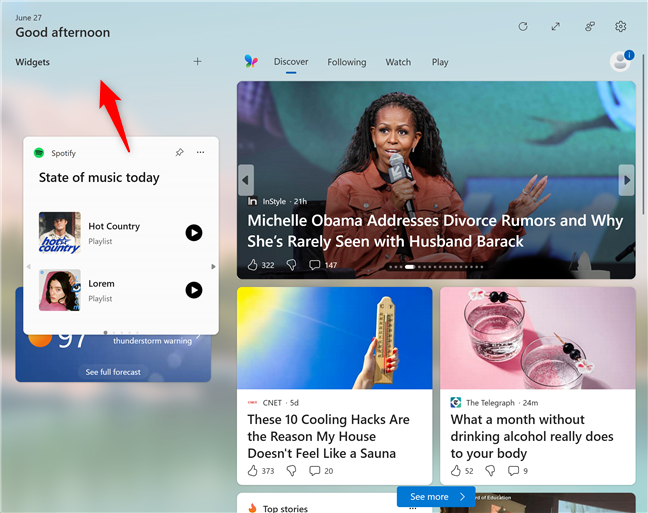The width and height of the screenshot is (648, 513).
Task: Click the Lorem playlist cover art
Action: tap(60, 290)
